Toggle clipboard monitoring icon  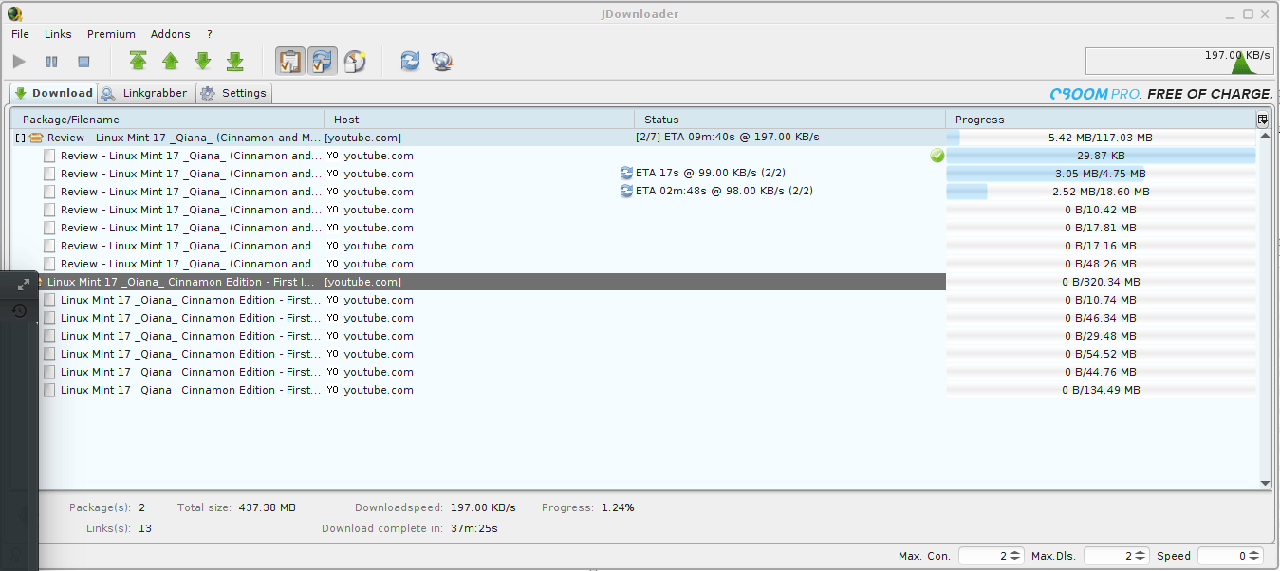click(290, 62)
